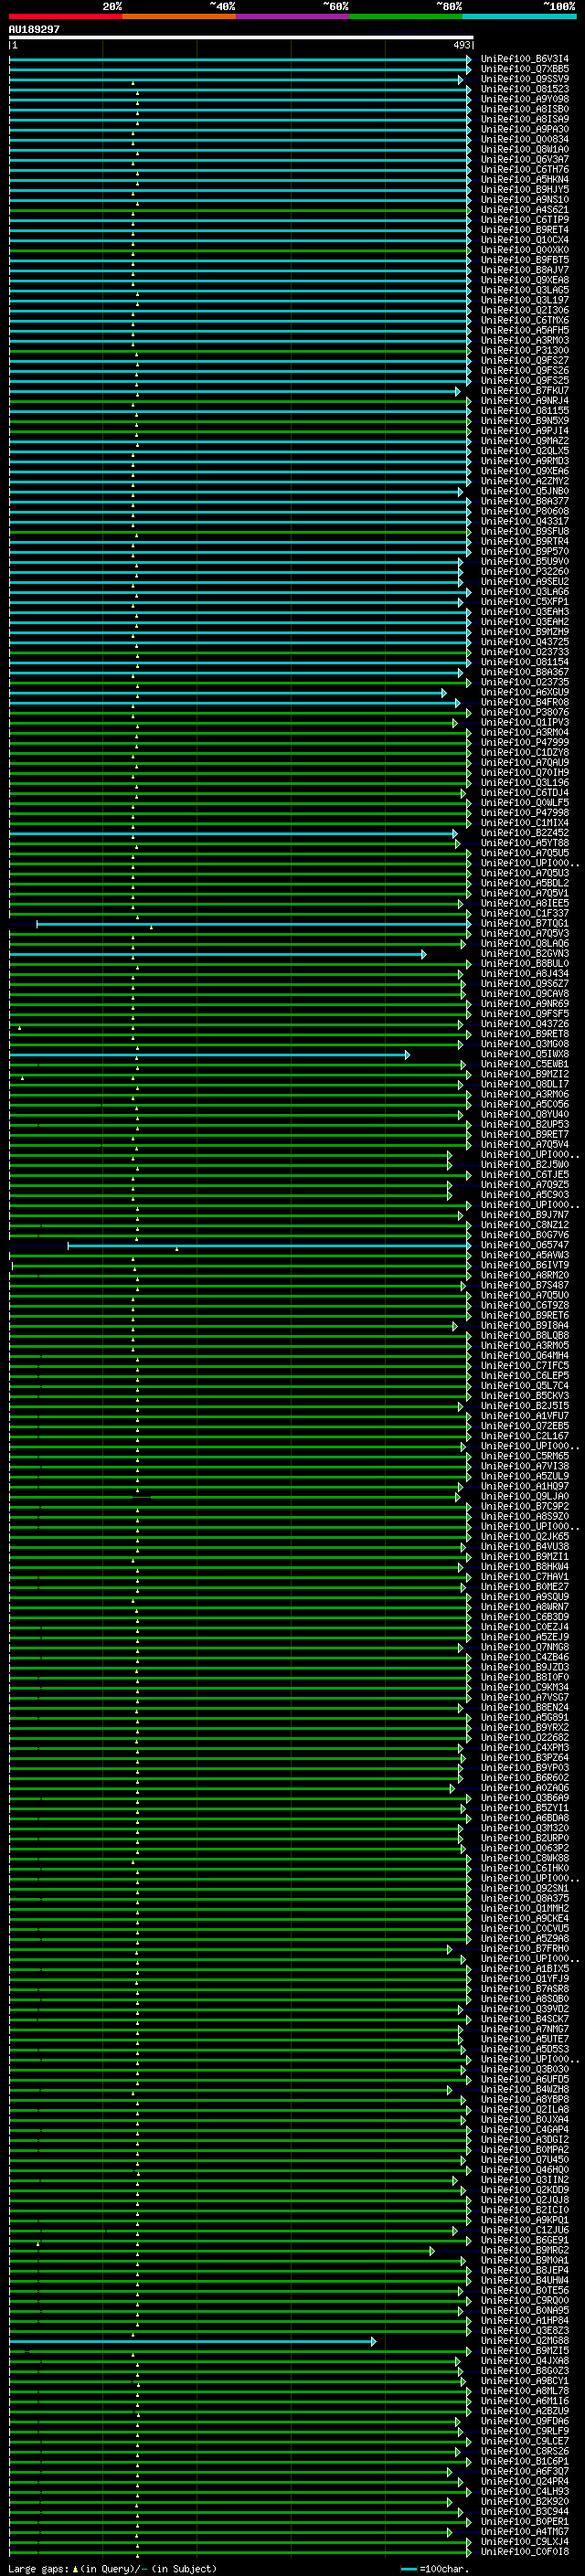Select the label UniRef100_B5CKV3
Image resolution: width=585 pixels, height=2576 pixels.
coord(525,1396)
